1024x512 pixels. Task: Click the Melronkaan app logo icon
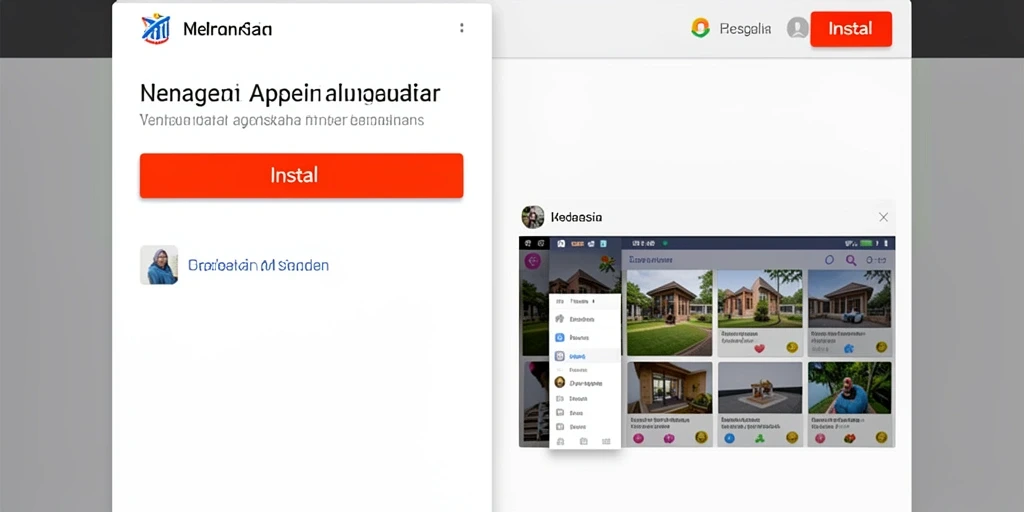click(x=155, y=29)
